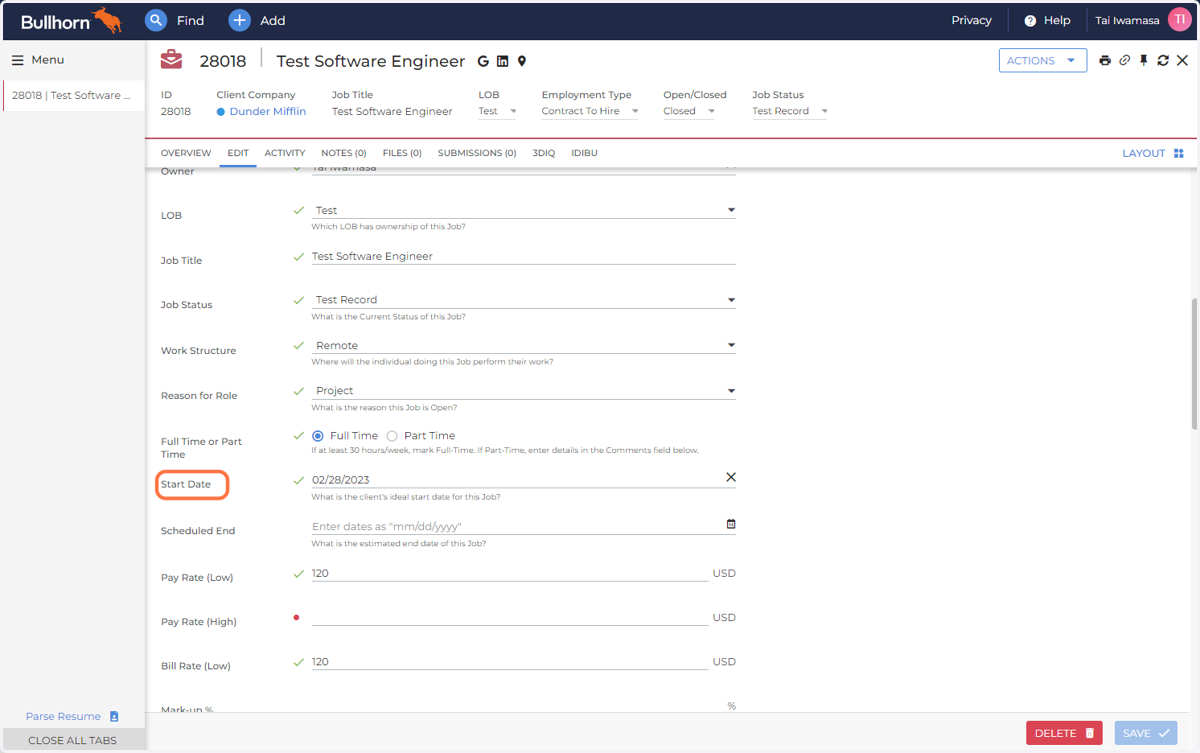Click CLOSE ALL TABS button
The height and width of the screenshot is (753, 1200).
pos(72,740)
